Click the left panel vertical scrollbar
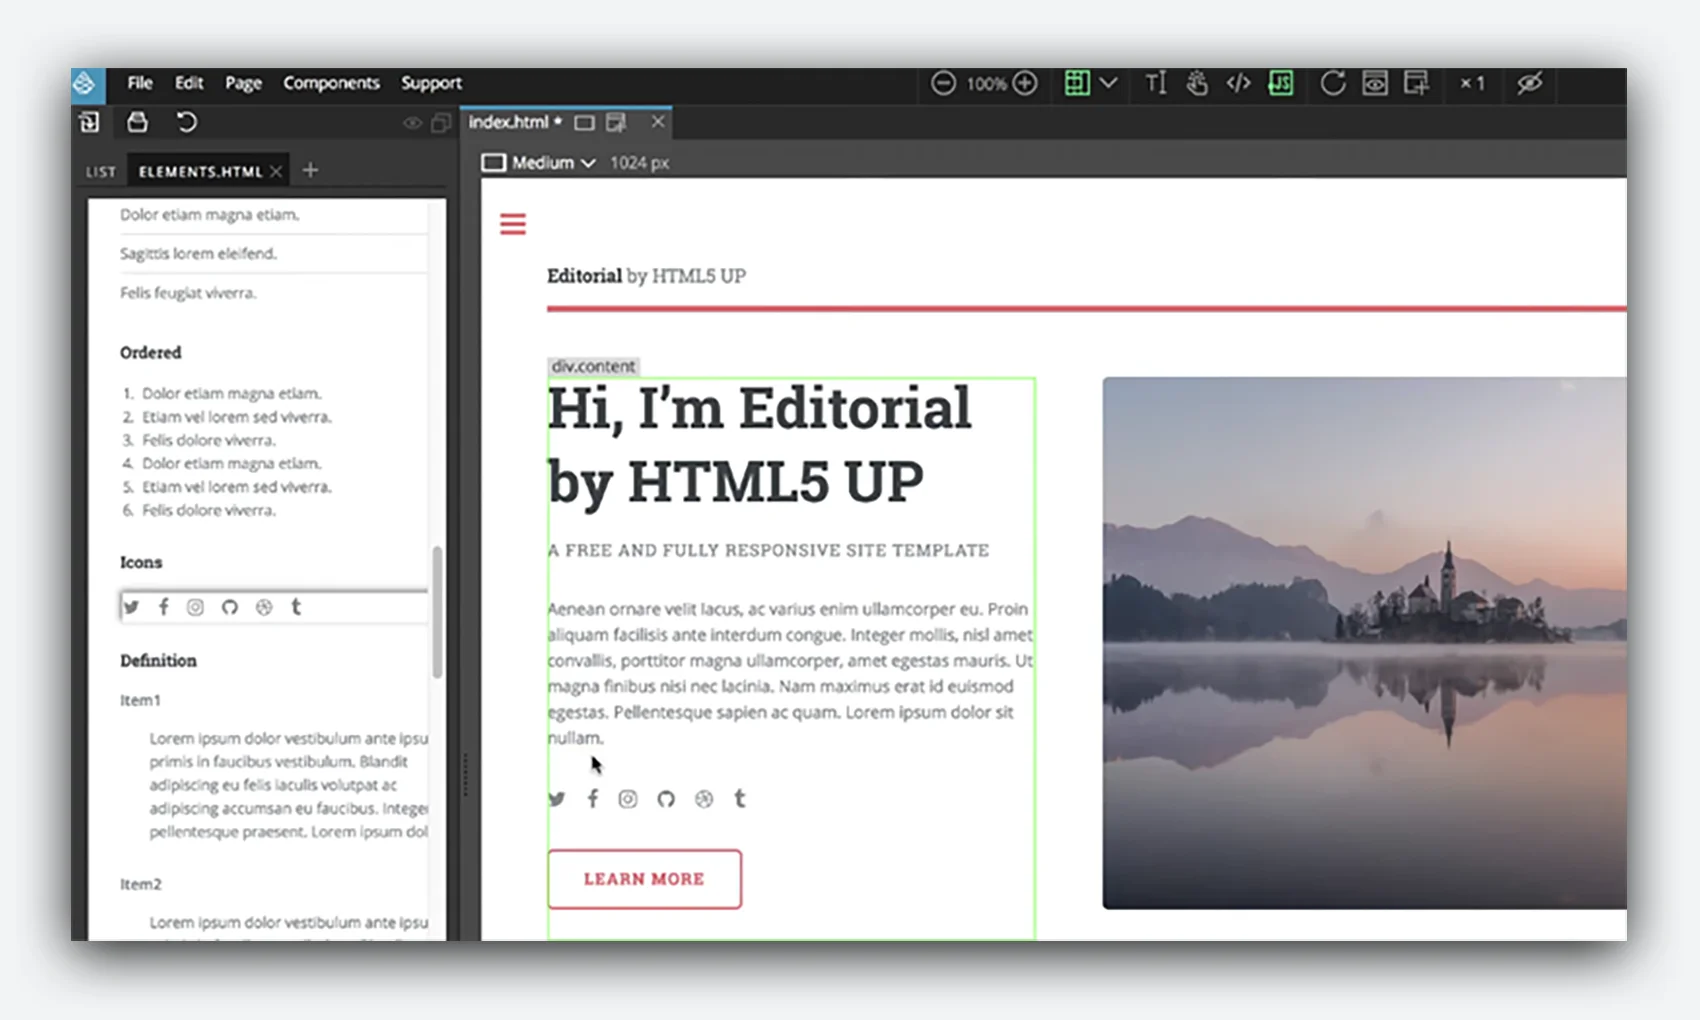This screenshot has height=1020, width=1700. click(x=437, y=612)
